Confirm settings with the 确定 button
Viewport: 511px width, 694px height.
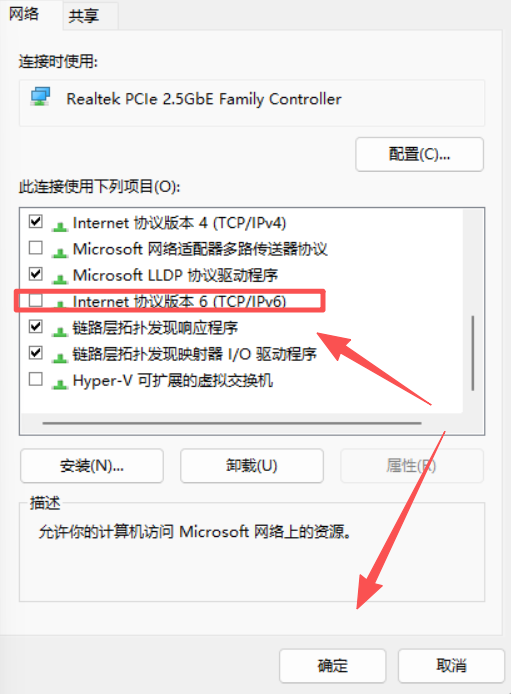click(333, 666)
